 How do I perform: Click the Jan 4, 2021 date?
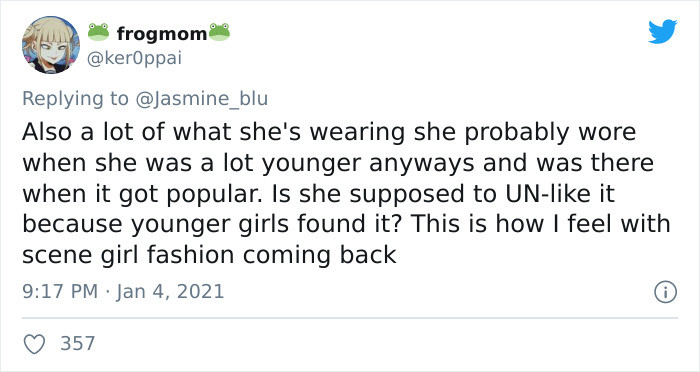coord(170,292)
